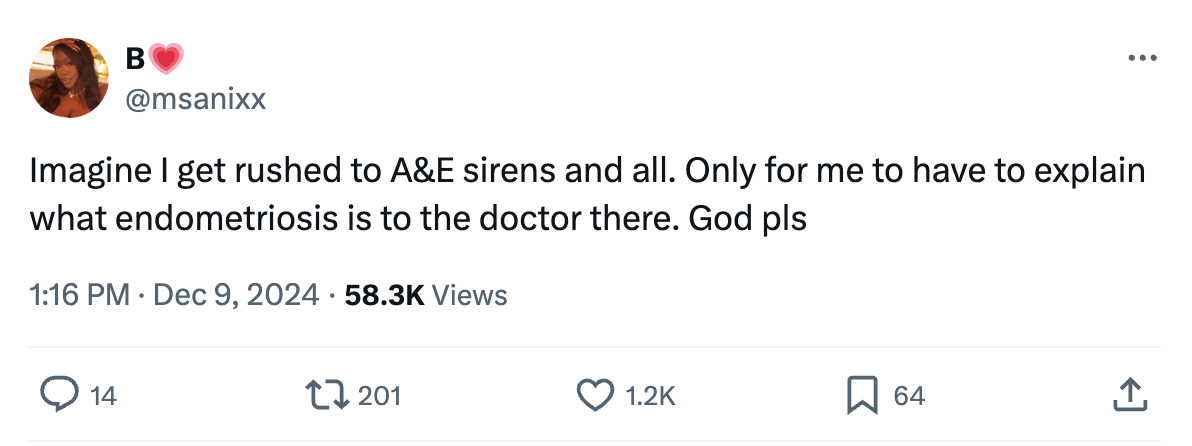Click the display name B
Screen dimensions: 1192x446
(135, 60)
